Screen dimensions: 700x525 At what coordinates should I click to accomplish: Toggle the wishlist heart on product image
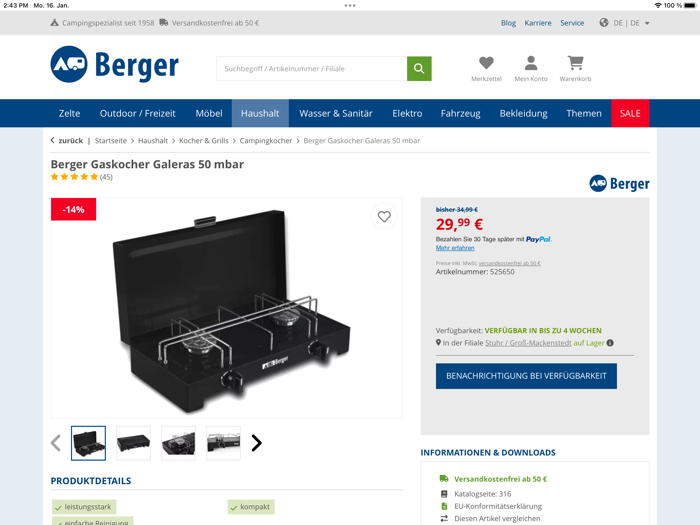pos(384,217)
